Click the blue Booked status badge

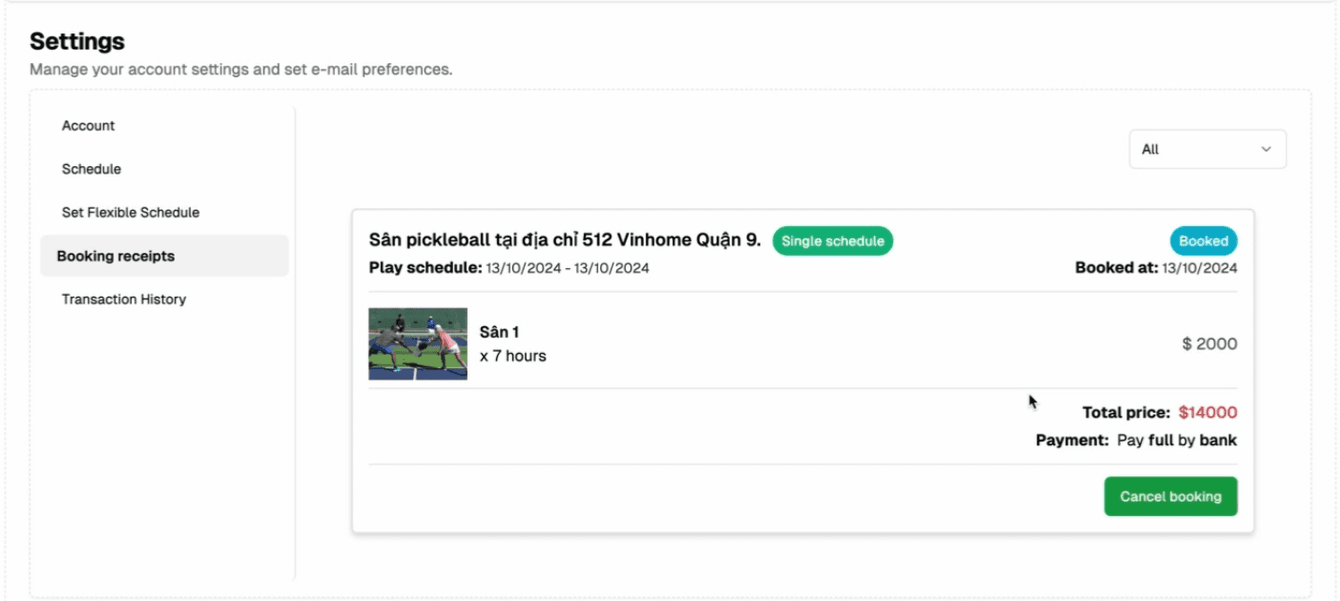click(1203, 241)
